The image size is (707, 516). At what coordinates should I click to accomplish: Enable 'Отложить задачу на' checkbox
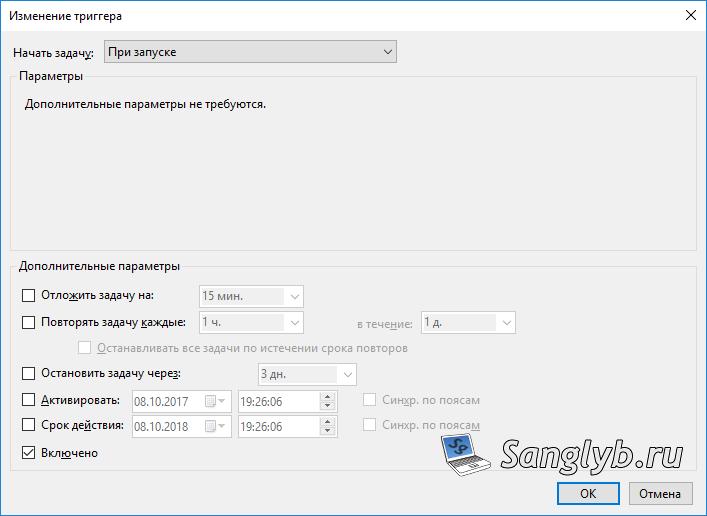(x=28, y=295)
